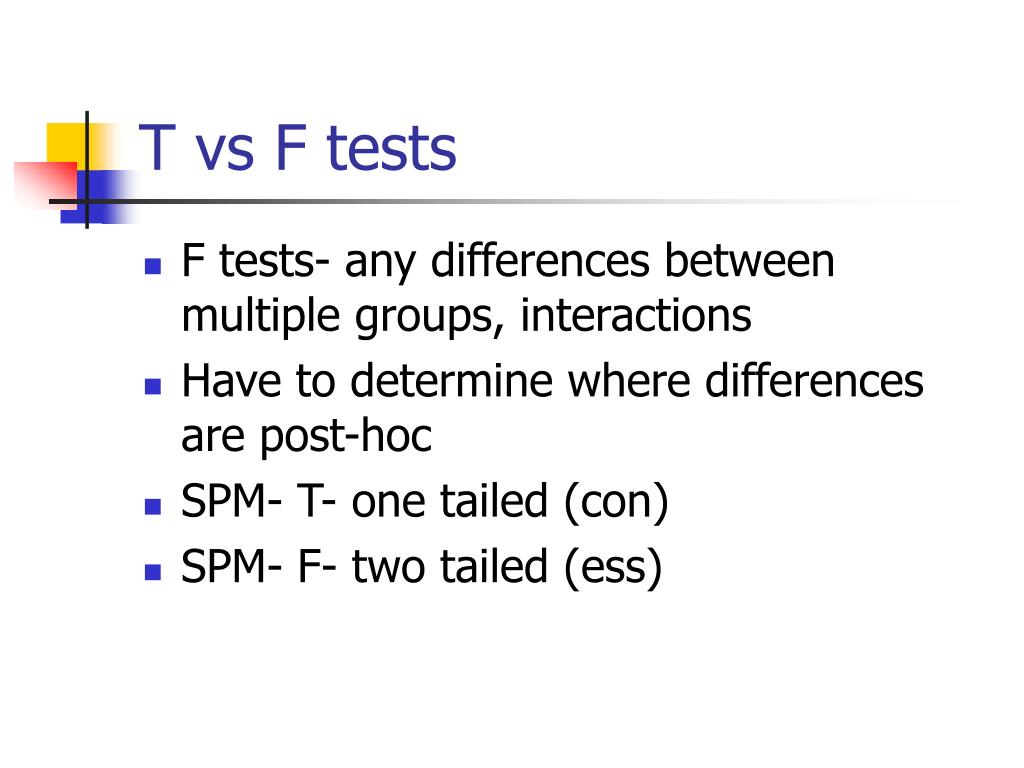Viewport: 1024px width, 768px height.
Task: Click the line 'SPM- F- two tailed (ess)'
Action: pyautogui.click(x=422, y=568)
